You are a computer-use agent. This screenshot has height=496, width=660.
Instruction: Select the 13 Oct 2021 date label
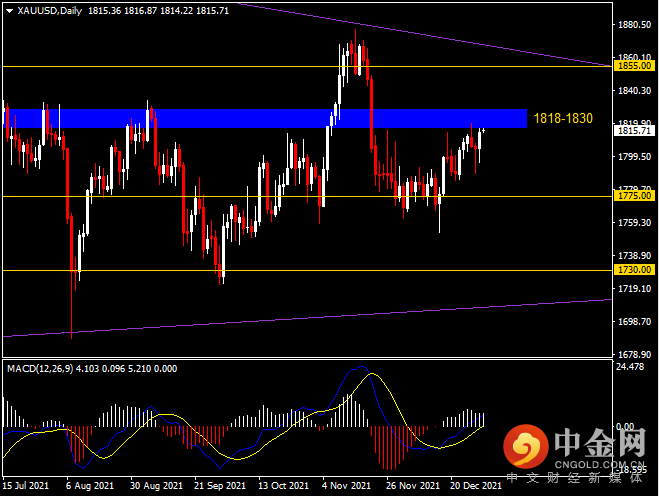pos(283,485)
